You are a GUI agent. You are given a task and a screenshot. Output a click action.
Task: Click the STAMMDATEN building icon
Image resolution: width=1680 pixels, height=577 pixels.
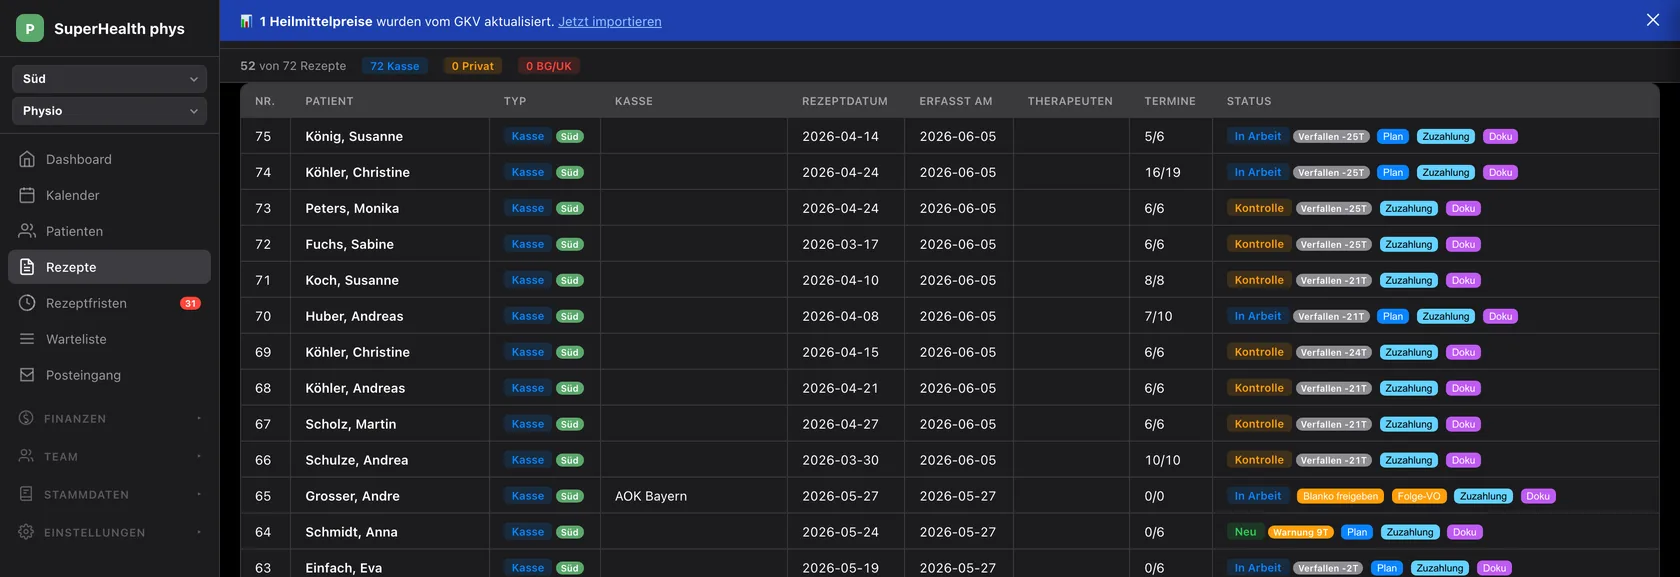point(26,494)
